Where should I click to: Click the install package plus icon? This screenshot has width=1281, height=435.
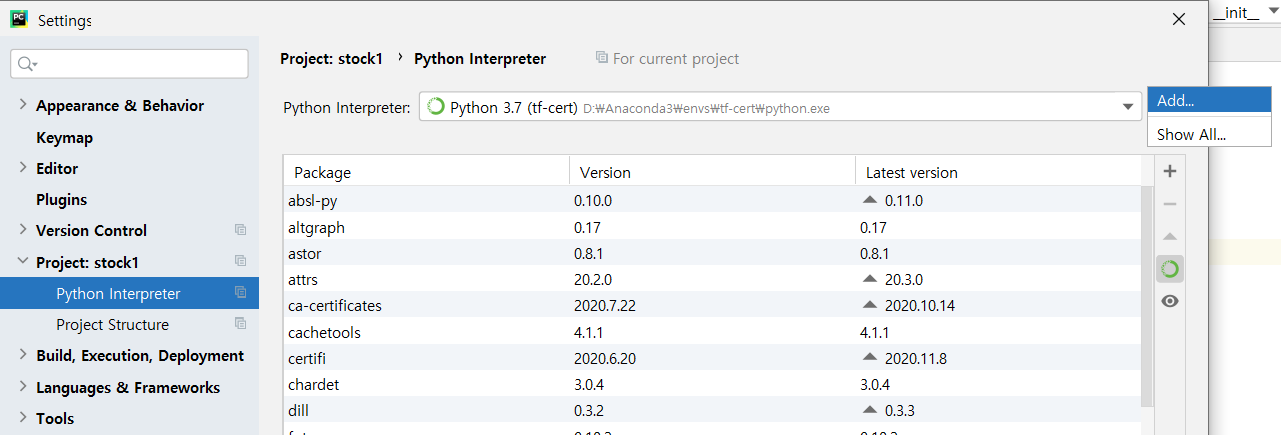1170,171
